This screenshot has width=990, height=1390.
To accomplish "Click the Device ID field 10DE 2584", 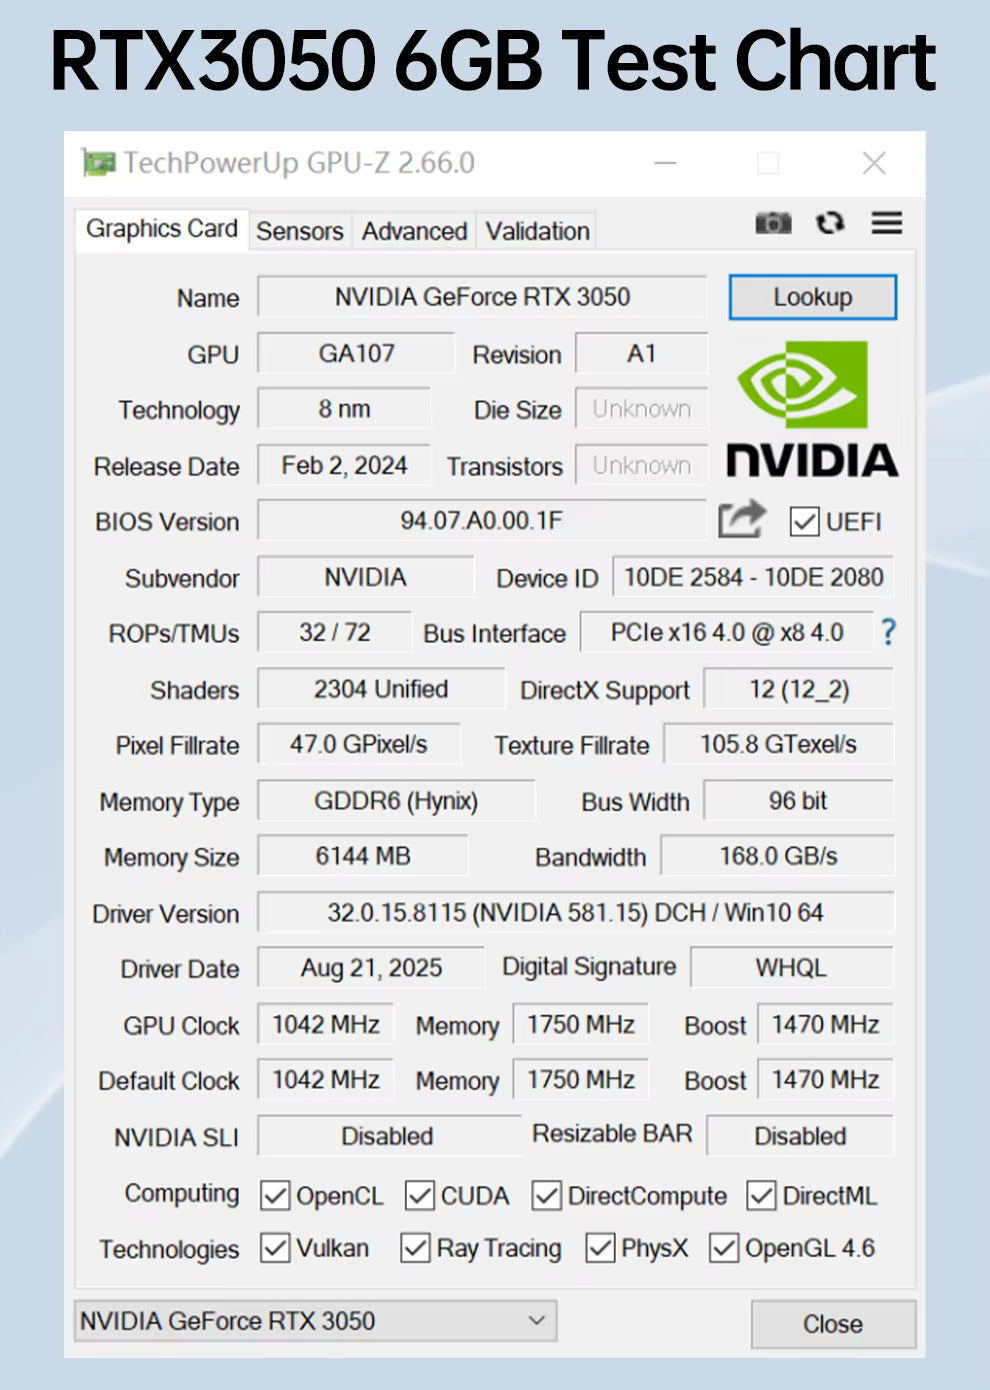I will click(x=753, y=577).
